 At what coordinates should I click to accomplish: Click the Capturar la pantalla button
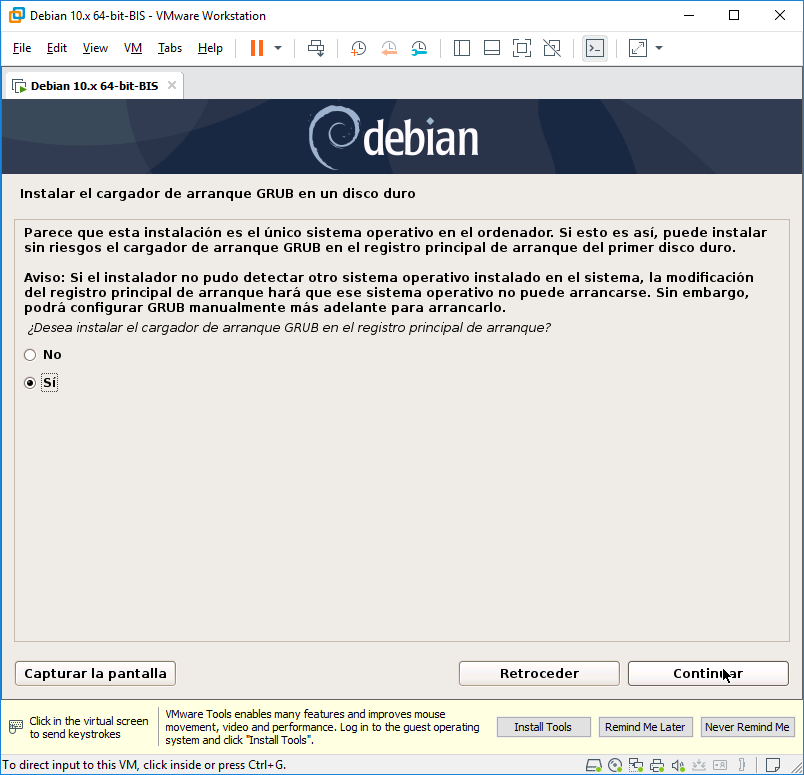pos(95,673)
